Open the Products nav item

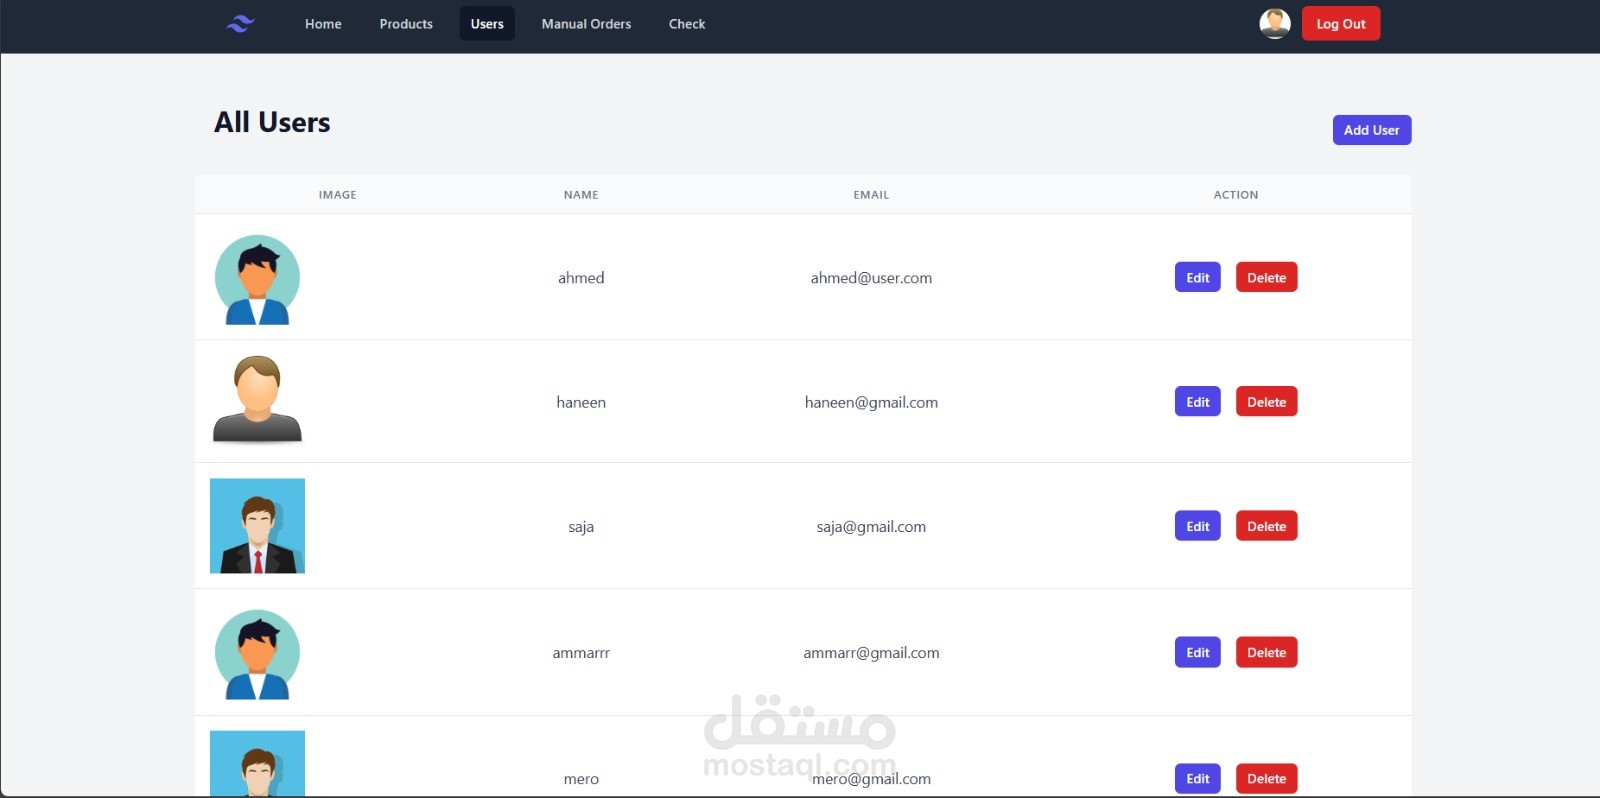coord(406,24)
